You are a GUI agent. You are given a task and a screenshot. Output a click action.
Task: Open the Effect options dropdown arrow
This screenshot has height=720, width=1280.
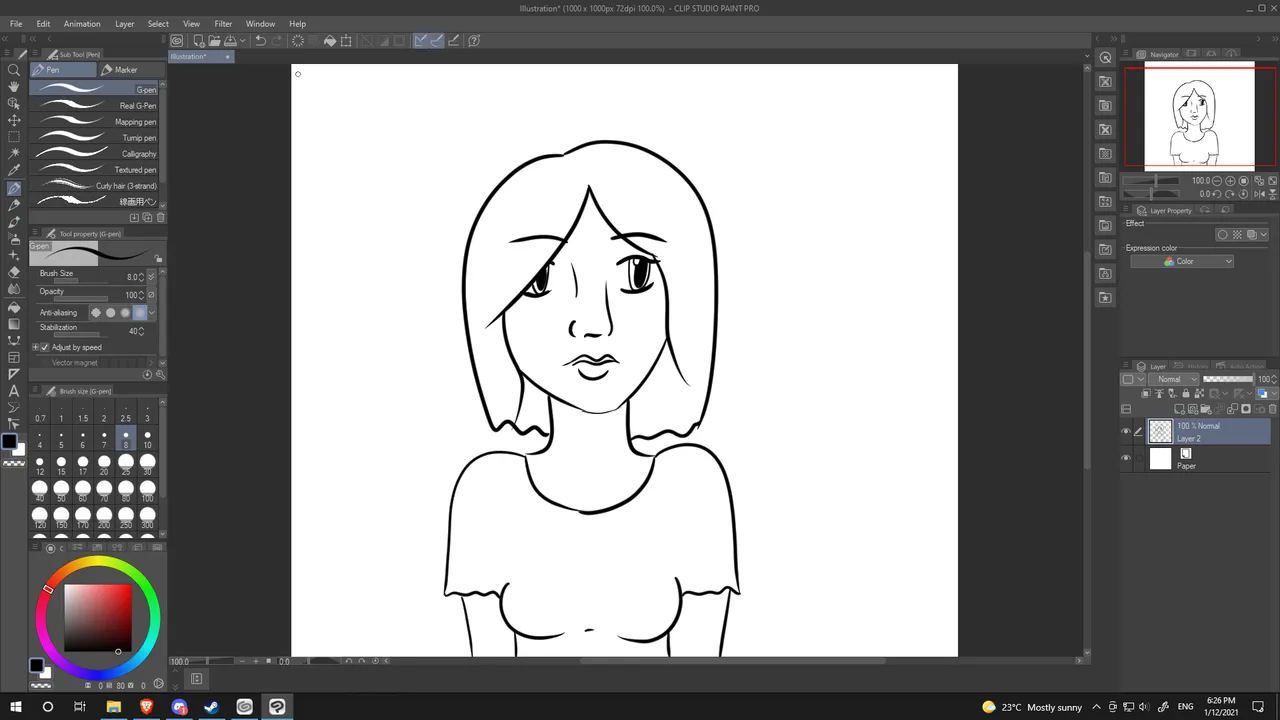(x=1264, y=235)
